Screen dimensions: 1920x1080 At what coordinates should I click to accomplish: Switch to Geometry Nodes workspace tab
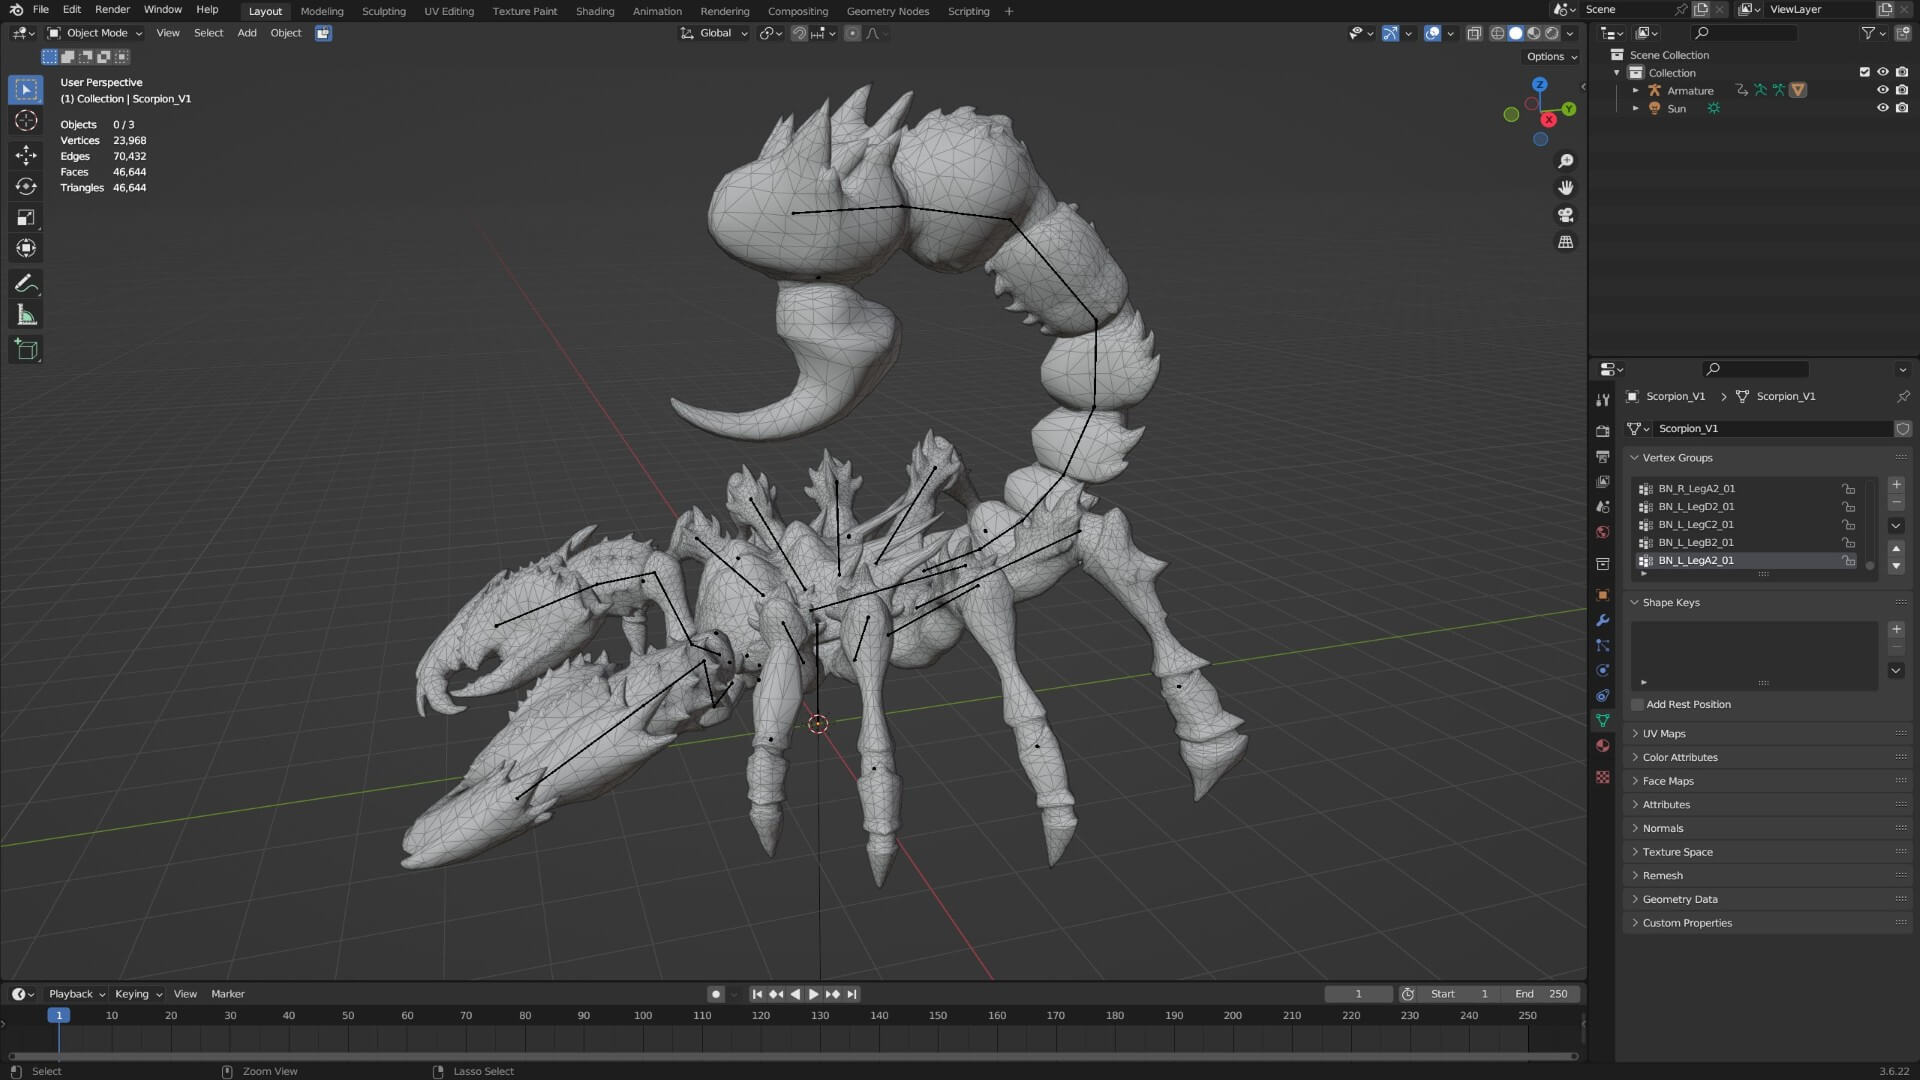click(888, 11)
